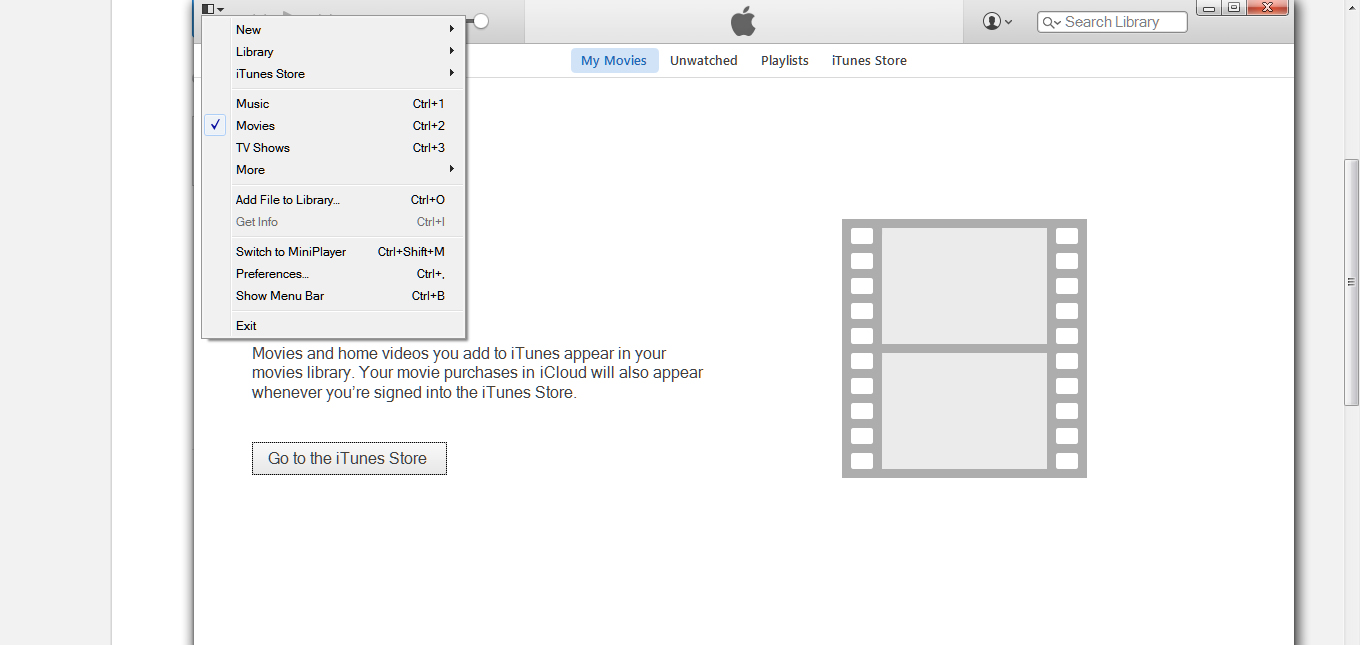Screen dimensions: 1360x645
Task: Switch to the My Movies tab
Action: click(x=614, y=61)
